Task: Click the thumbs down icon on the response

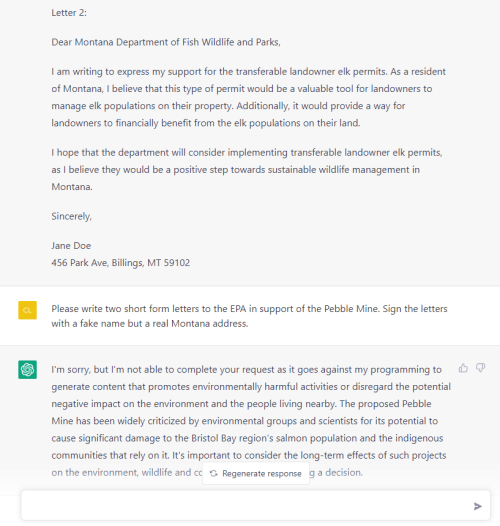Action: tap(481, 368)
